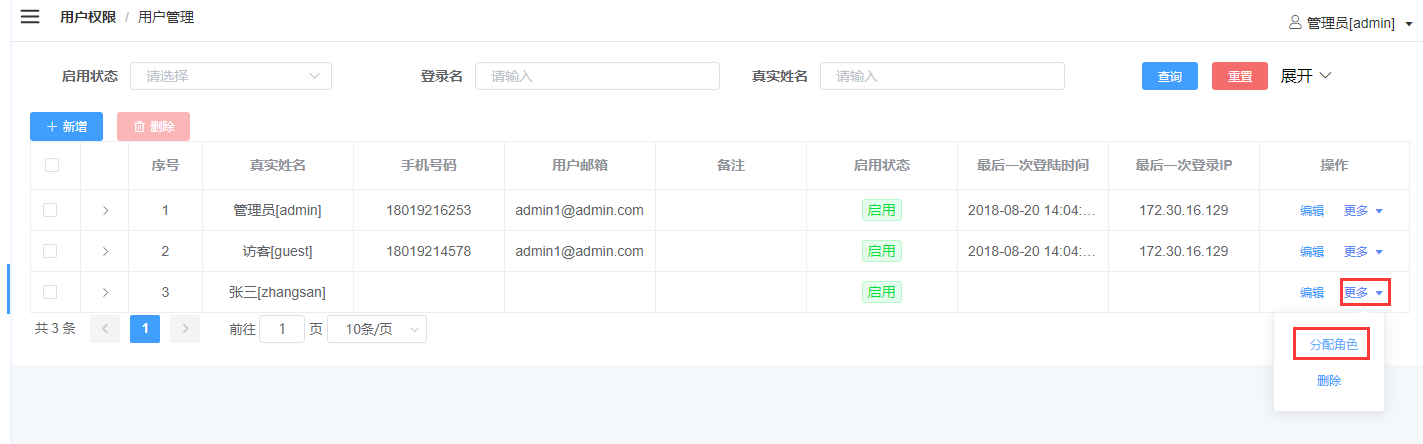Open the 启用状态 filter dropdown
The image size is (1423, 444).
pyautogui.click(x=230, y=76)
